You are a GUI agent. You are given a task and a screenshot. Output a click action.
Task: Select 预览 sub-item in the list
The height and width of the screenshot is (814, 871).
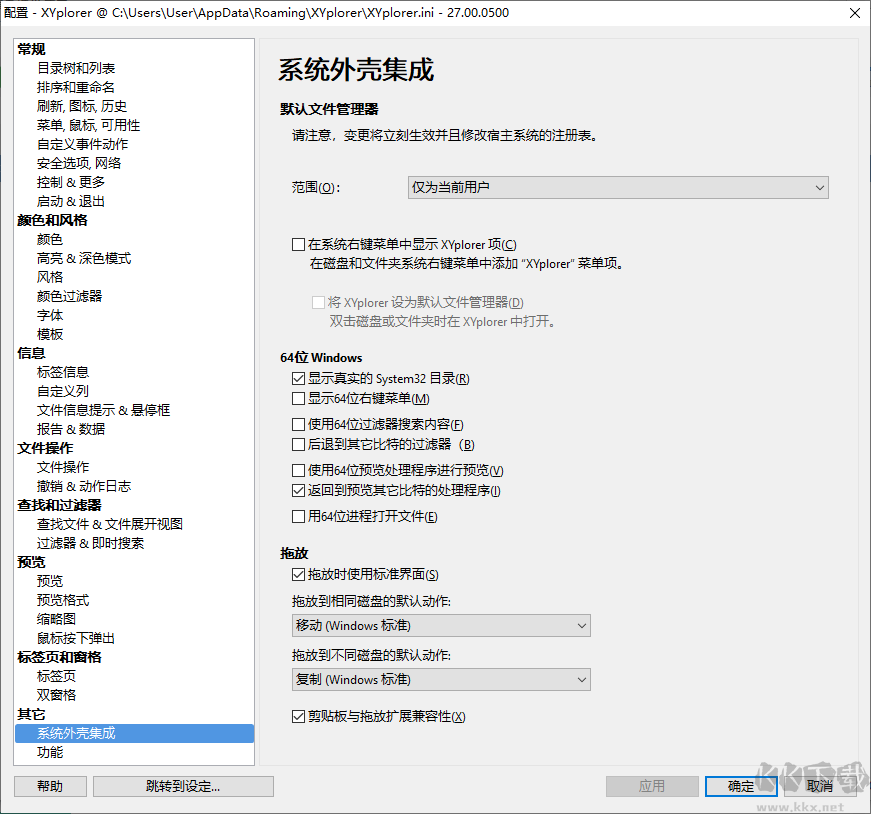pyautogui.click(x=49, y=581)
